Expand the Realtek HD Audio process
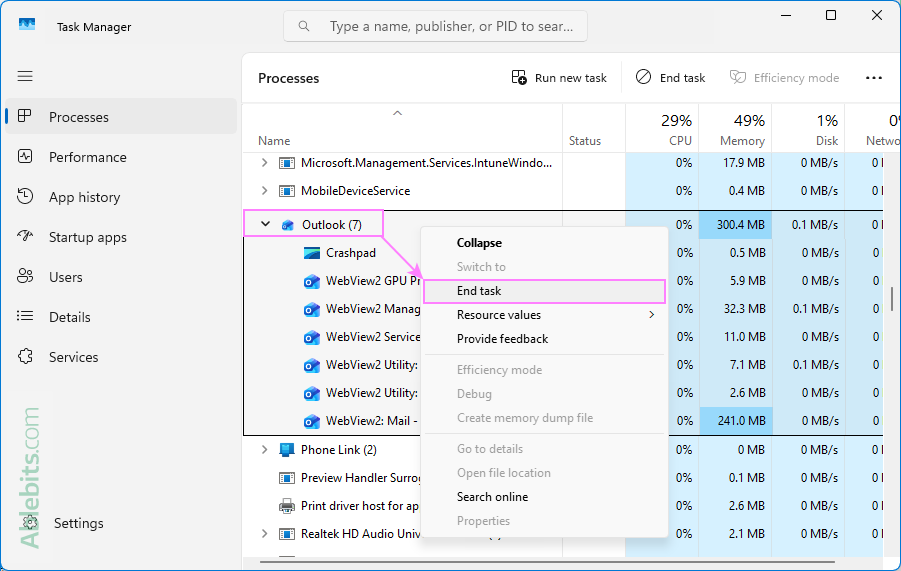The width and height of the screenshot is (901, 571). click(x=264, y=534)
